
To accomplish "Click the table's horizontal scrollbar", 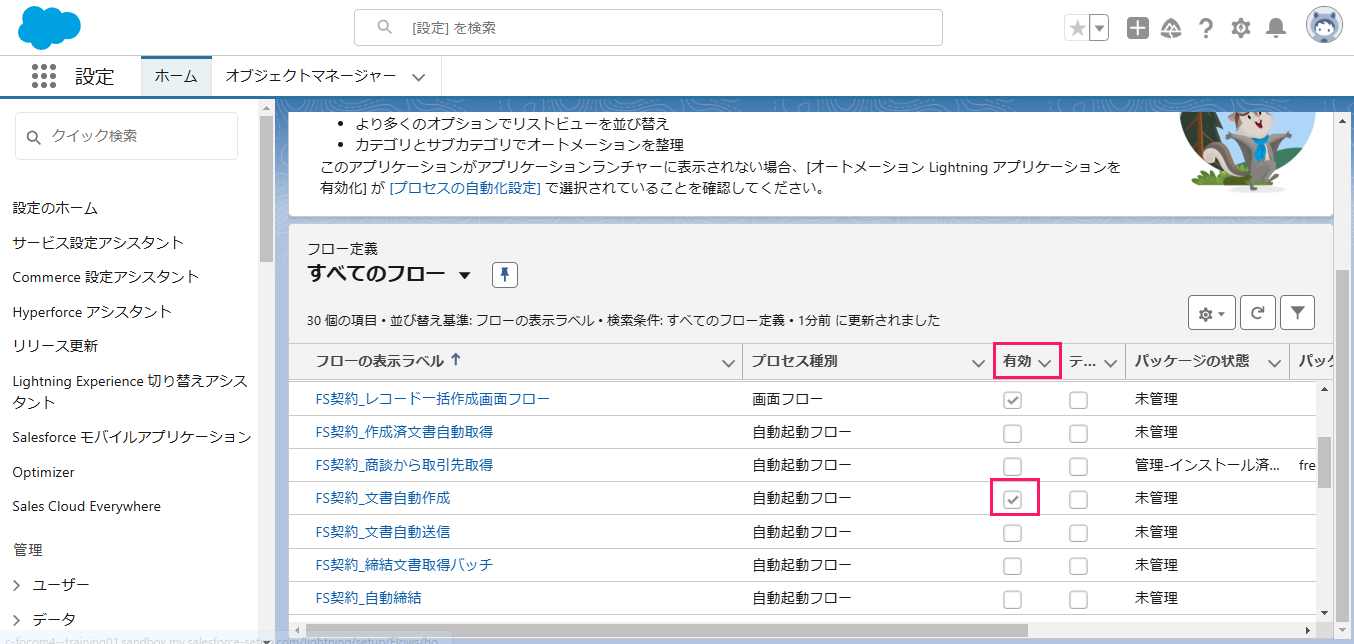I will [x=665, y=629].
